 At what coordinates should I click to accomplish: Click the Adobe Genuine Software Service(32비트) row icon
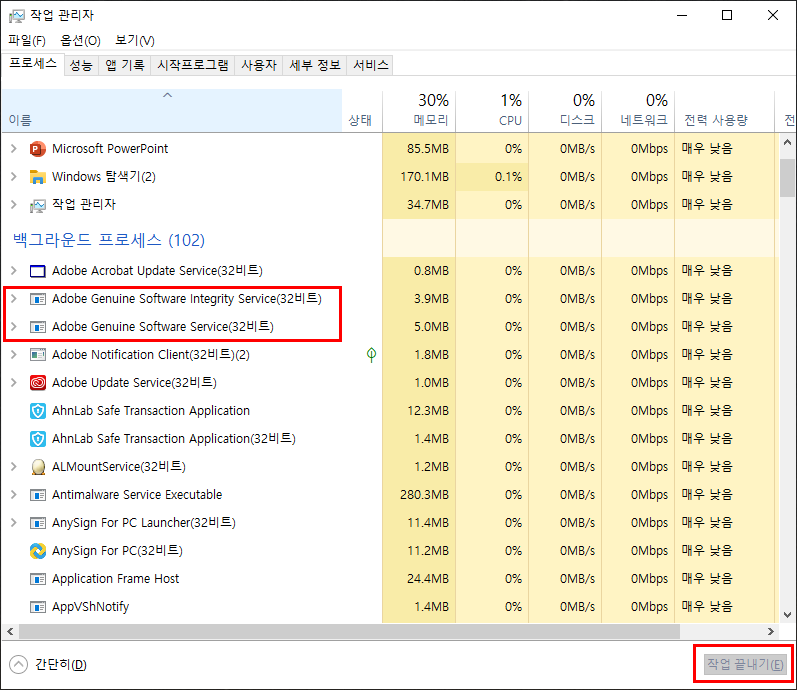coord(38,327)
